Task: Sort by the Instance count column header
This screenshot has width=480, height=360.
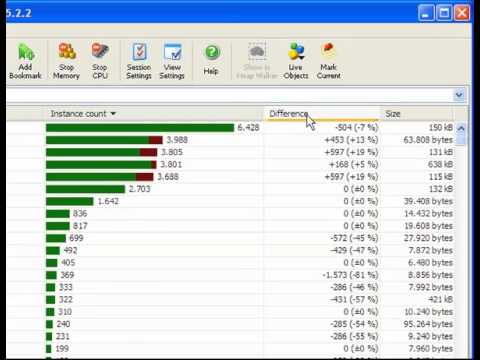Action: point(153,114)
